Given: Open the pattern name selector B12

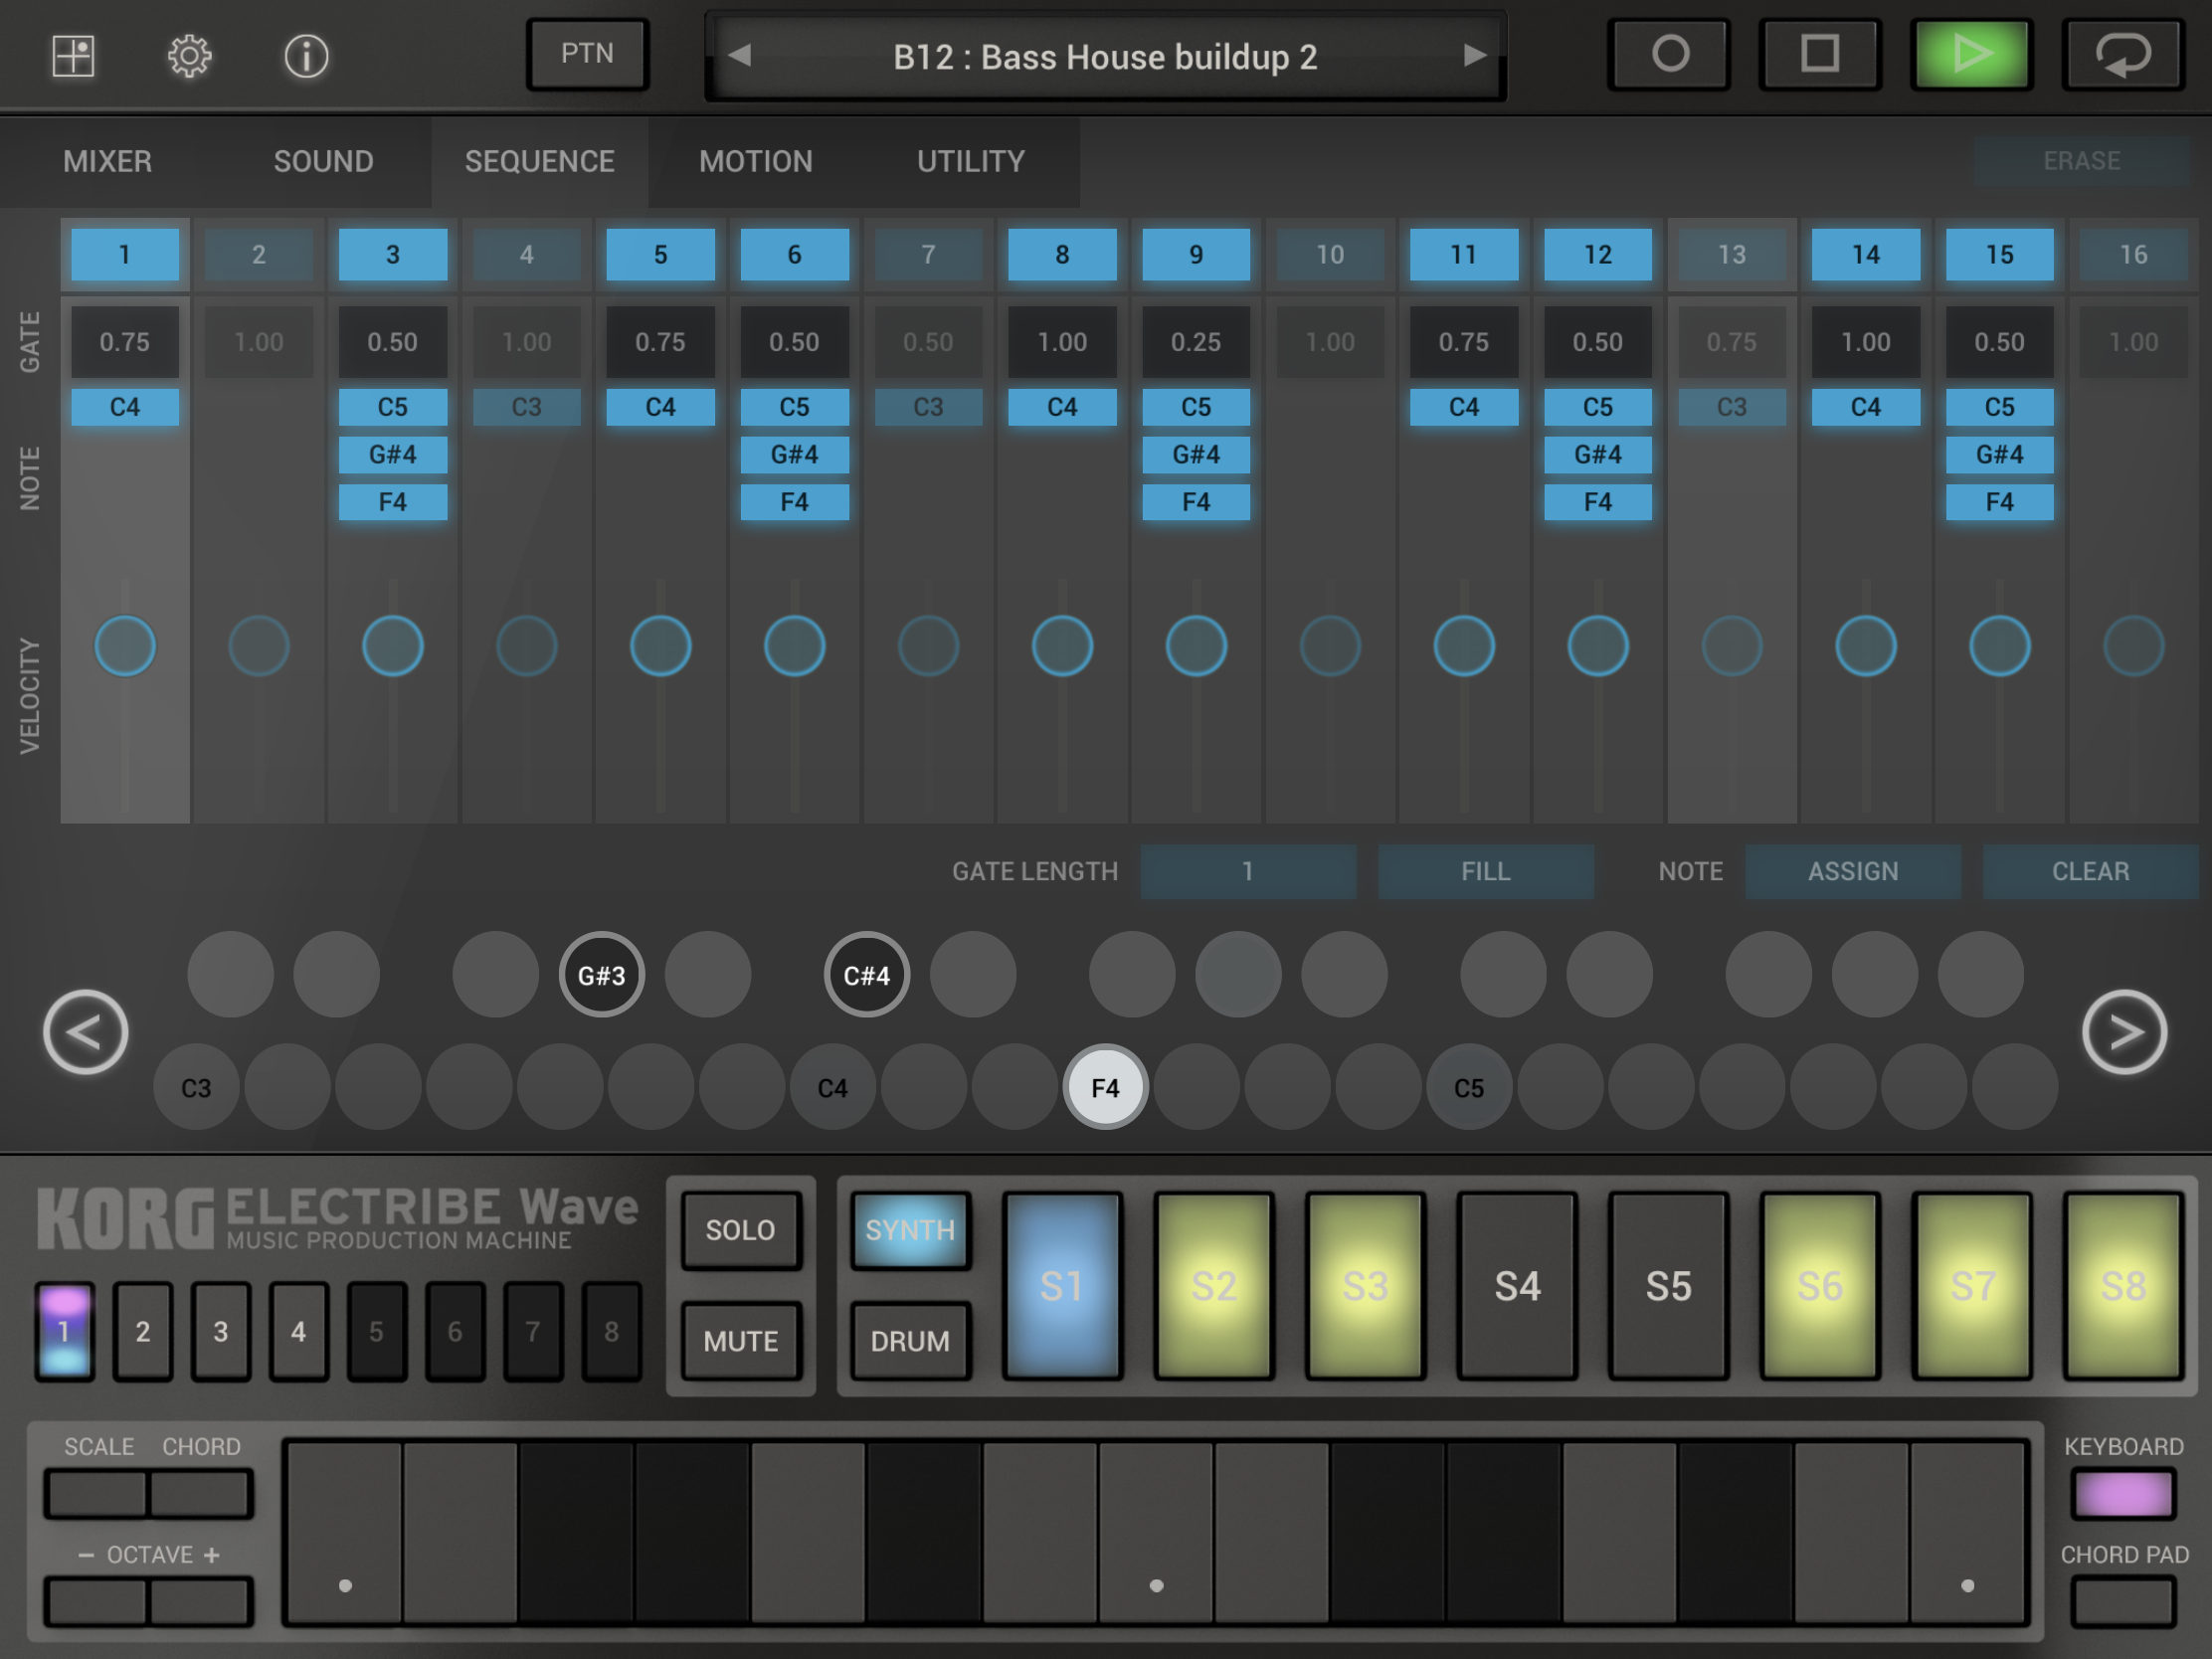Looking at the screenshot, I should pos(1105,56).
